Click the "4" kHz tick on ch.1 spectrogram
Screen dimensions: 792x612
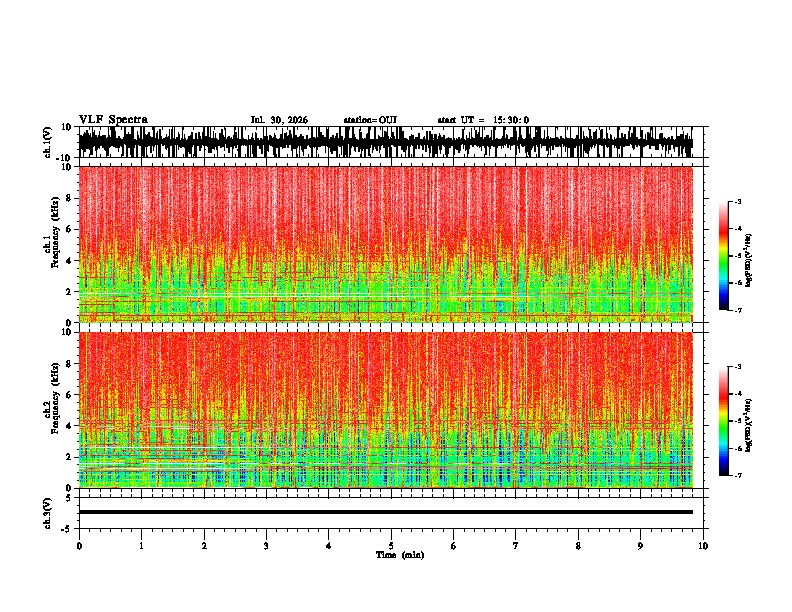click(x=69, y=261)
